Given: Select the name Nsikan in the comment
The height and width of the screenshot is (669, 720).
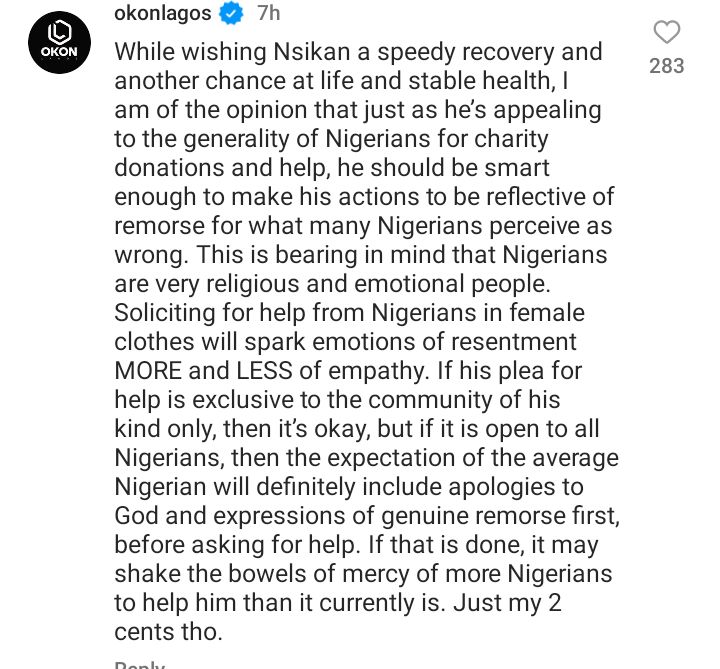Looking at the screenshot, I should pos(312,51).
